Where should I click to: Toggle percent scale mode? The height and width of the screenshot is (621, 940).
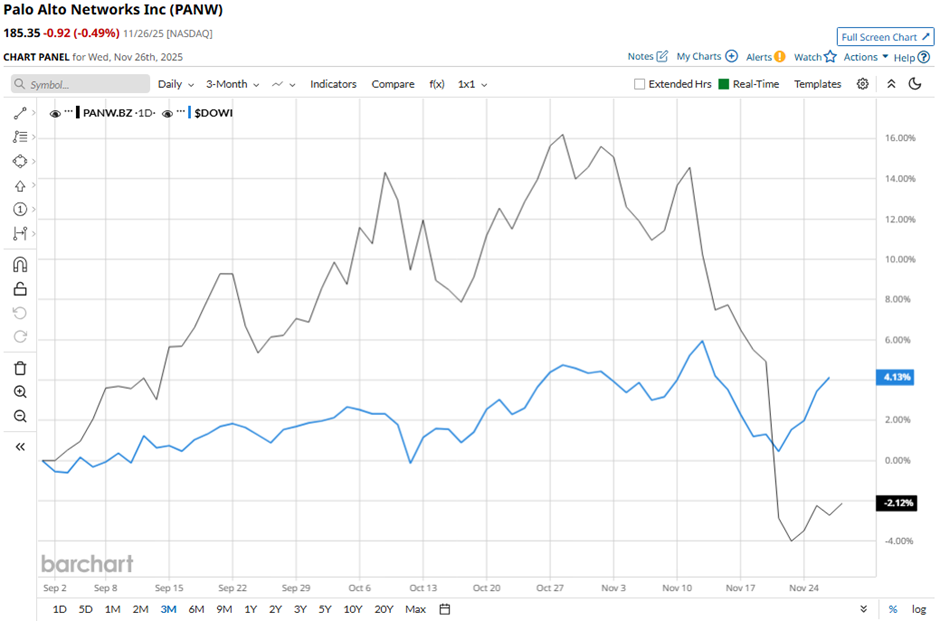coord(893,609)
